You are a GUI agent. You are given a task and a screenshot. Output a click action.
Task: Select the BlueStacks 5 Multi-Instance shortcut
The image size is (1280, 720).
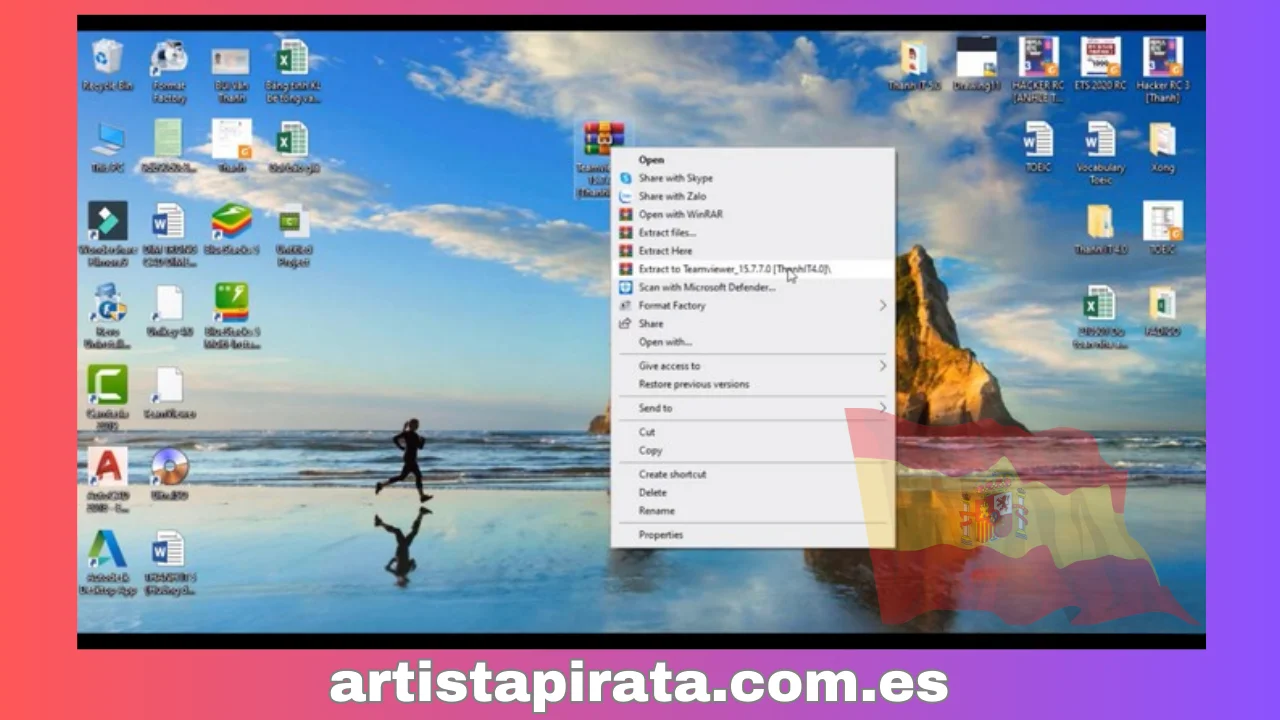click(x=231, y=315)
